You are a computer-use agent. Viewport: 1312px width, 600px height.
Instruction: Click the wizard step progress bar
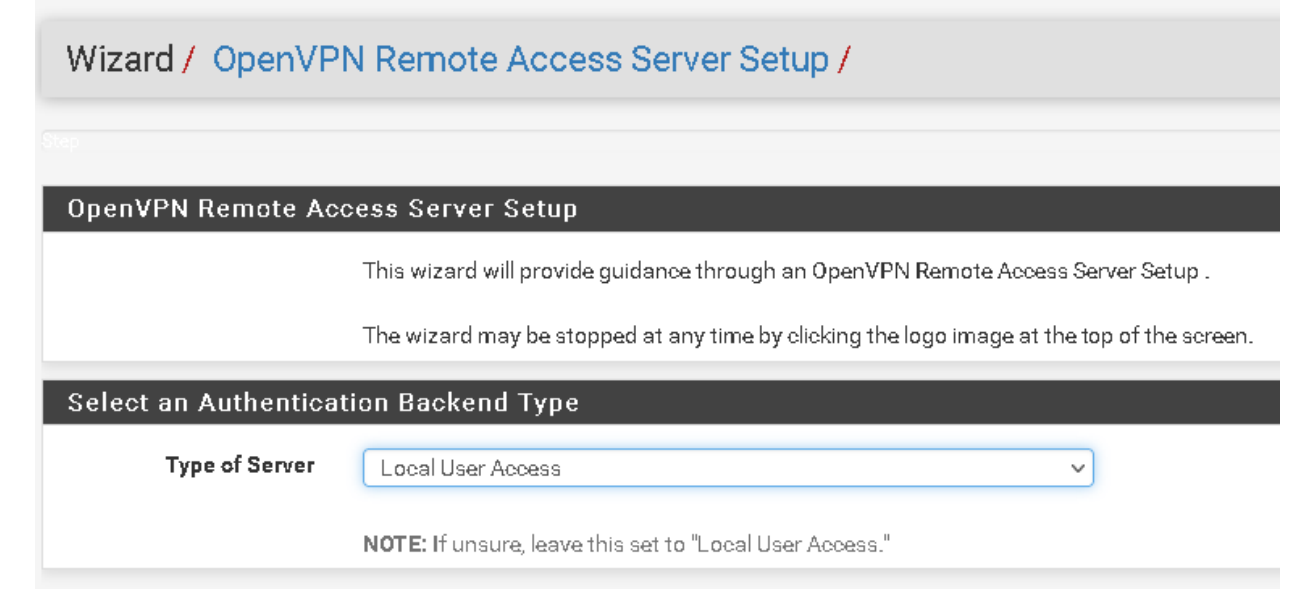[x=660, y=142]
